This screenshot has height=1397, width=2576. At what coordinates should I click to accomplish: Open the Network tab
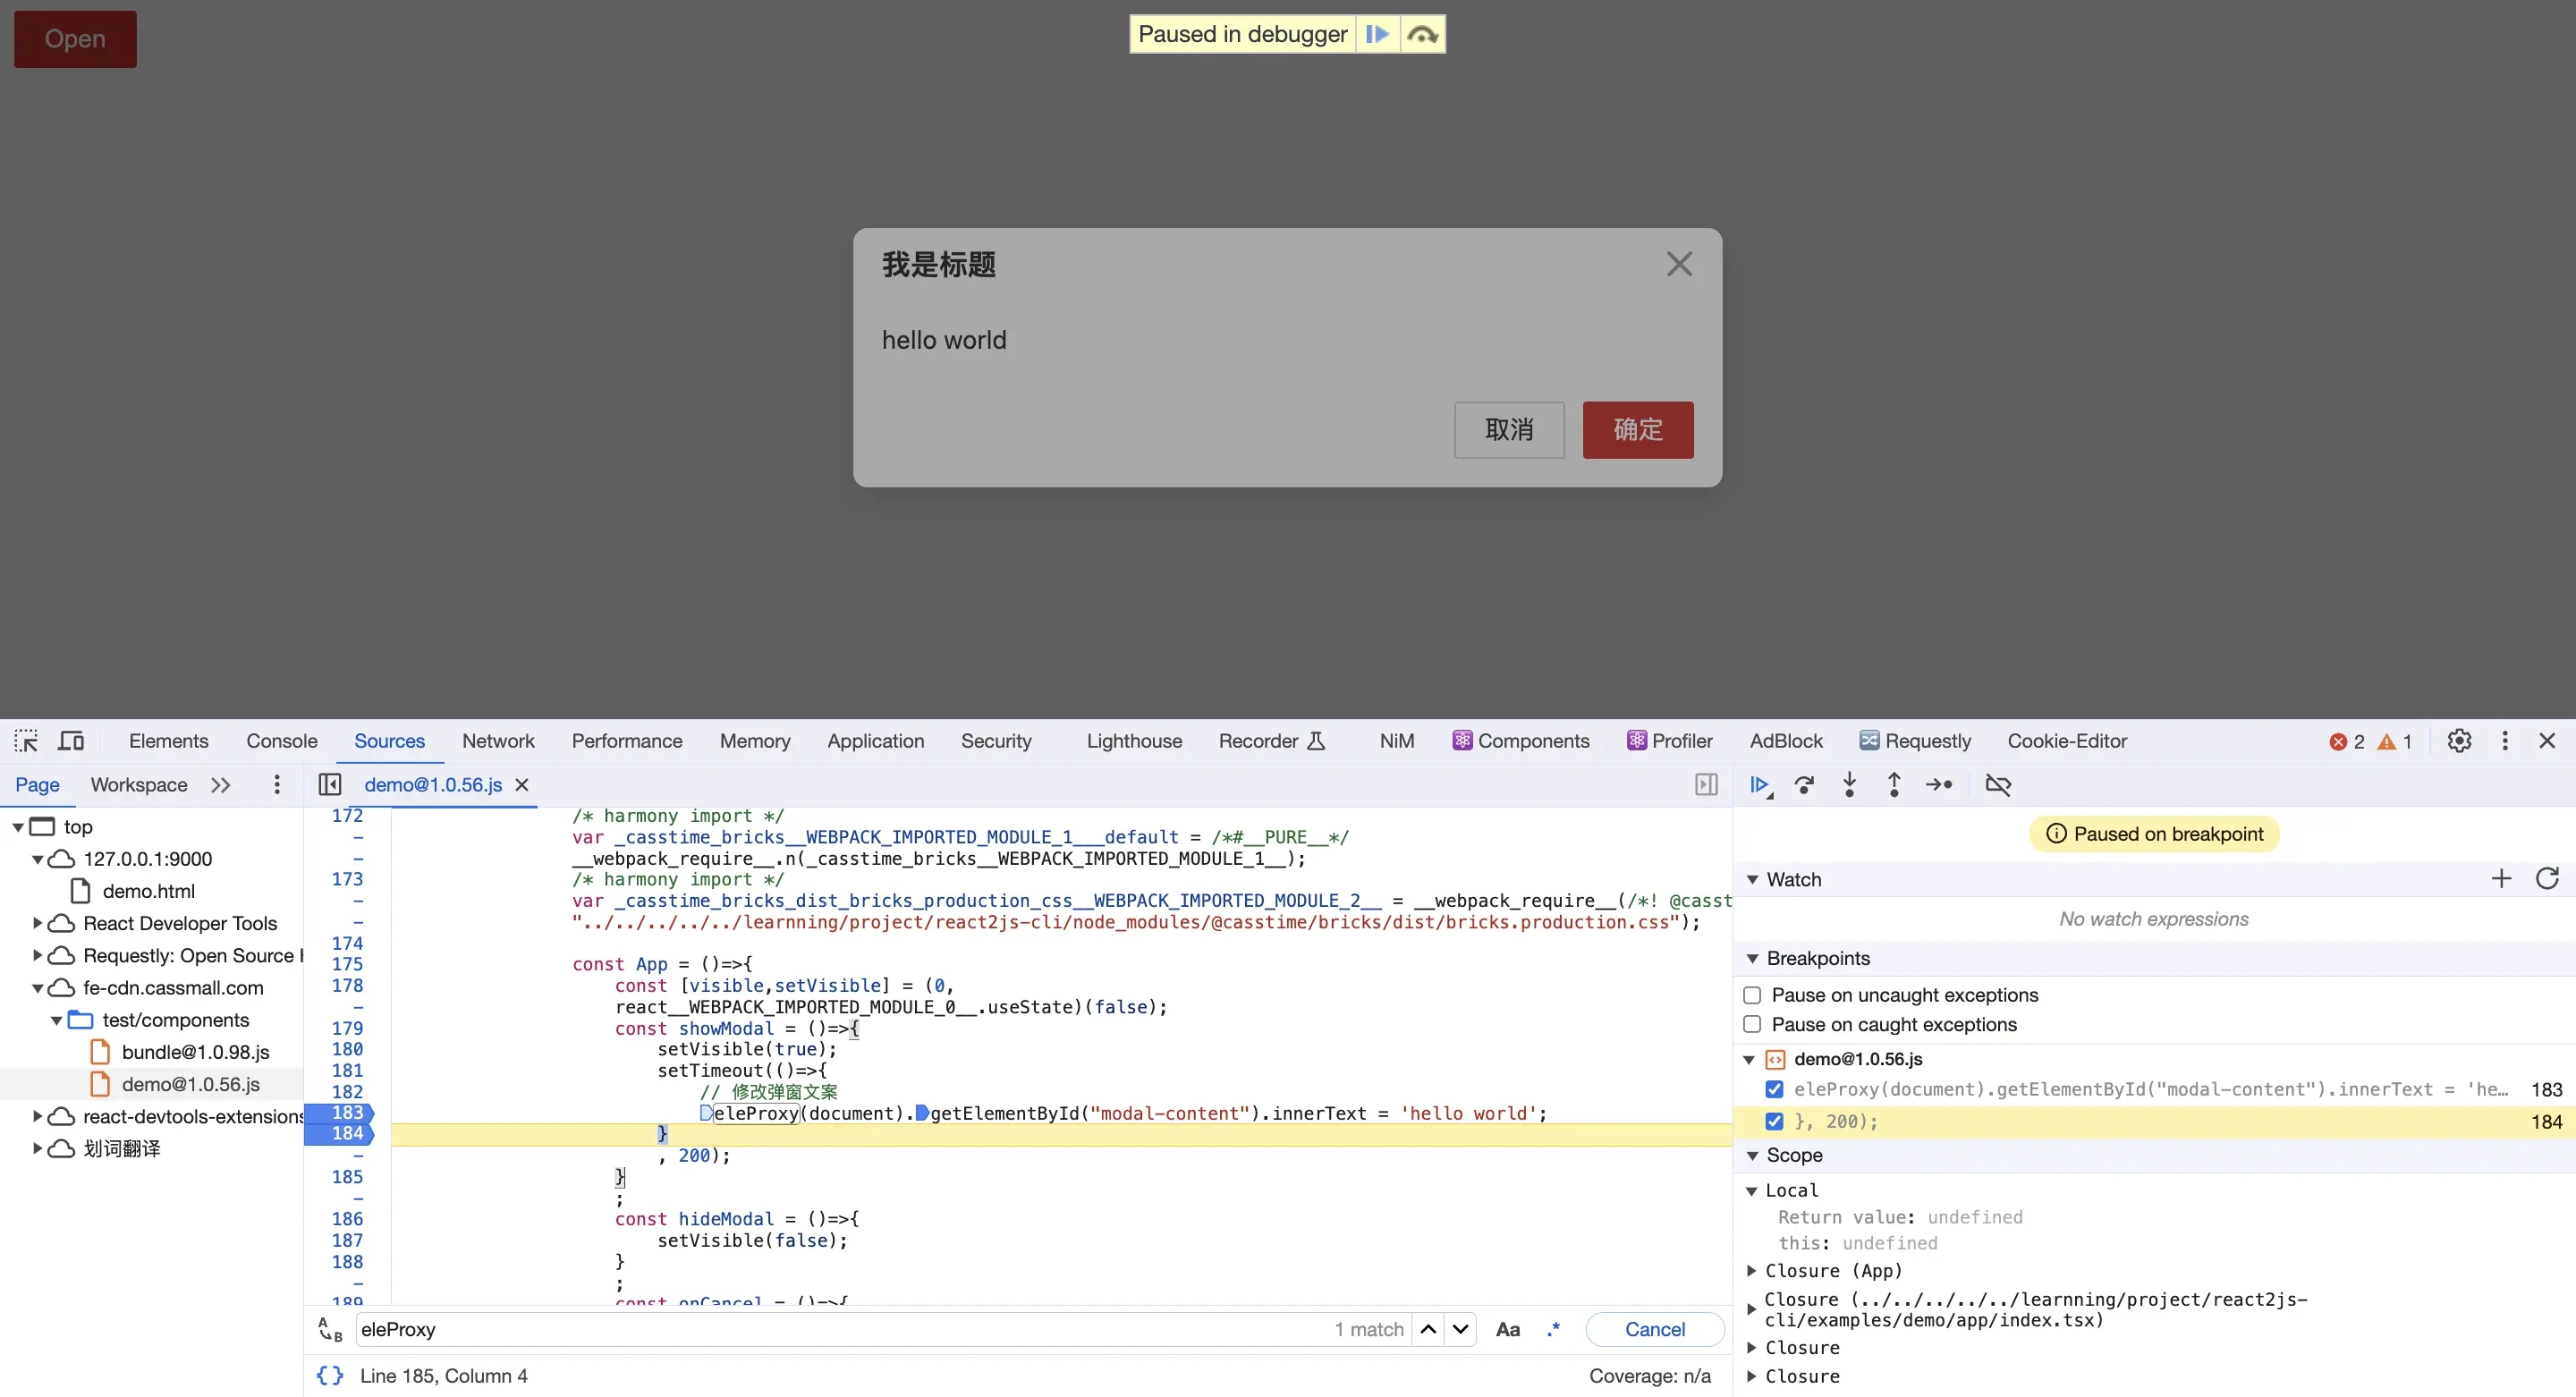(x=497, y=741)
